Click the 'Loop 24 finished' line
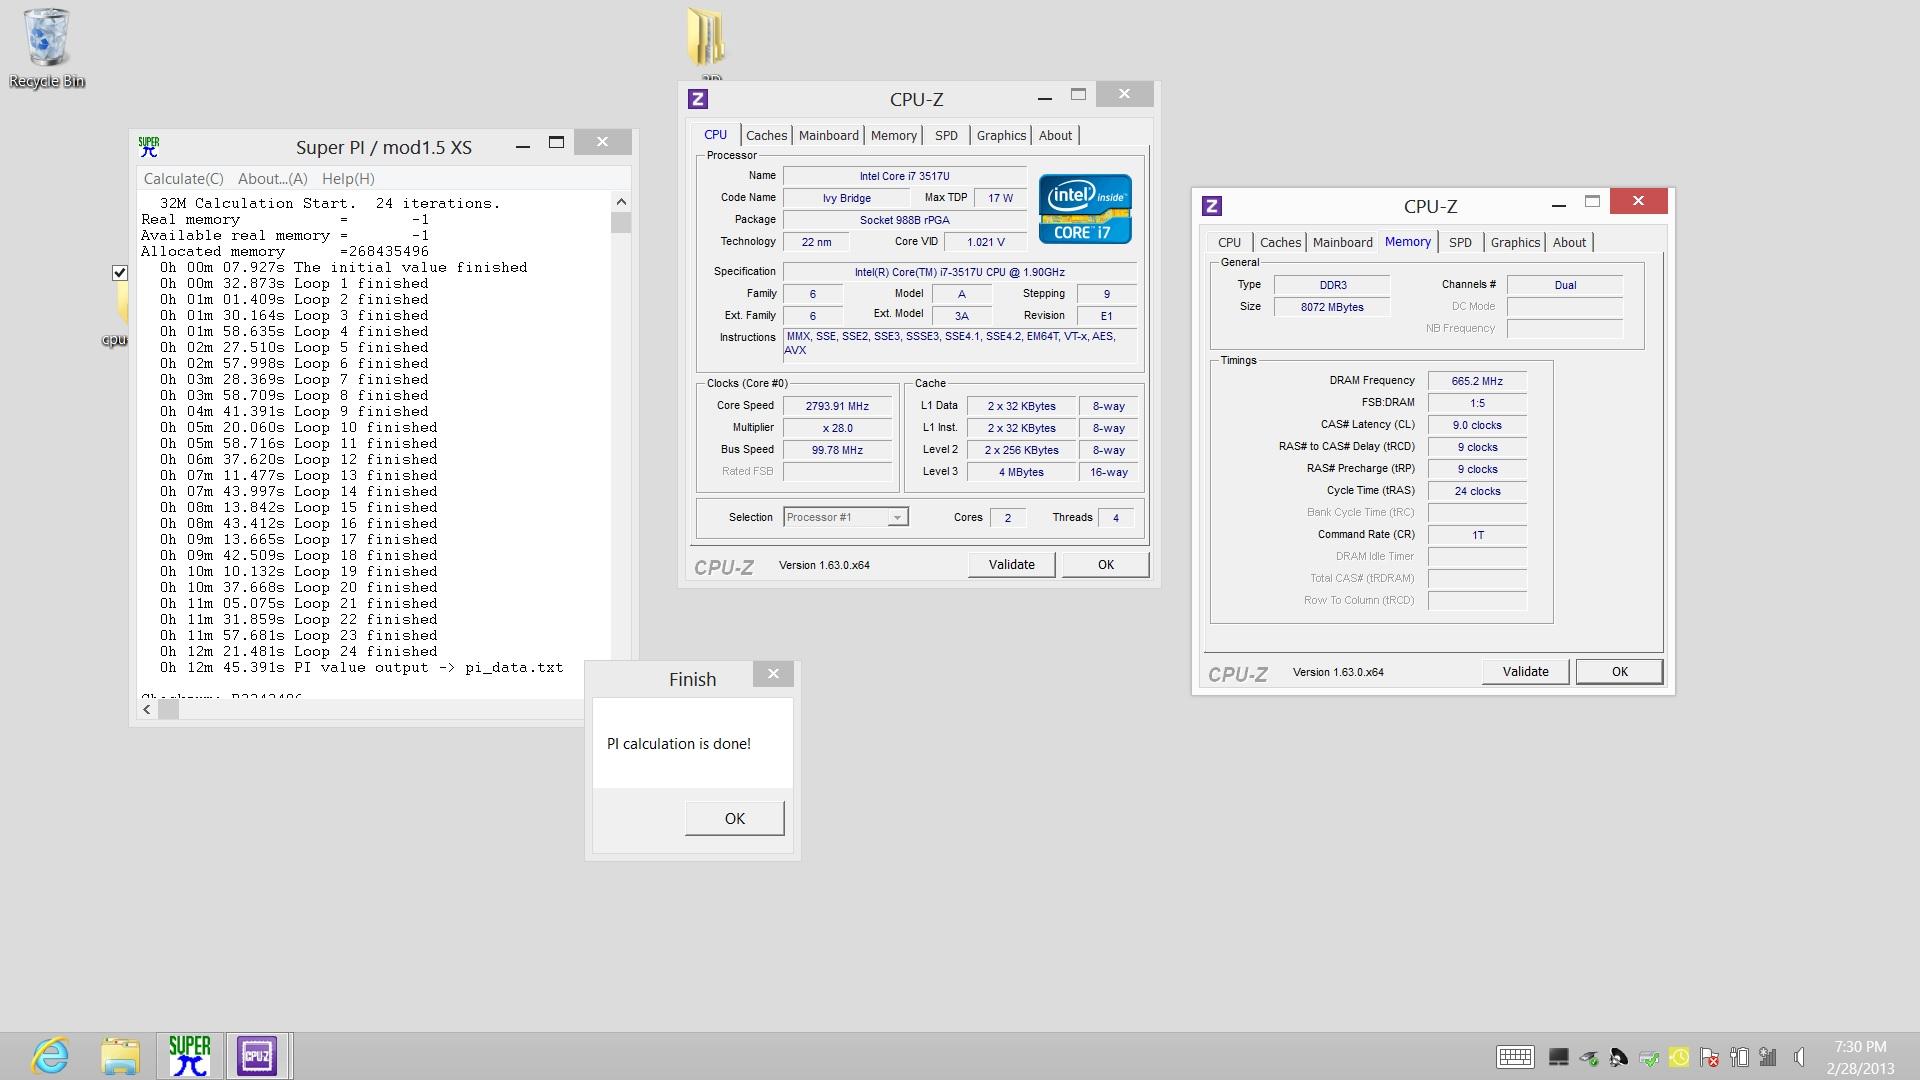The image size is (1920, 1080). pyautogui.click(x=298, y=651)
